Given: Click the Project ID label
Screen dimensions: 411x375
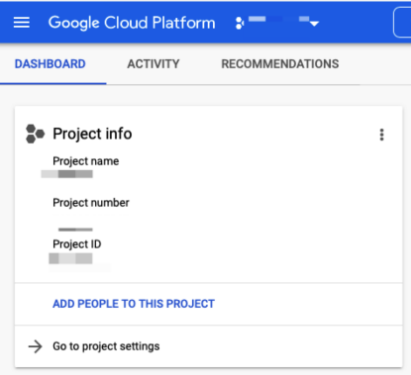Looking at the screenshot, I should pyautogui.click(x=77, y=244).
